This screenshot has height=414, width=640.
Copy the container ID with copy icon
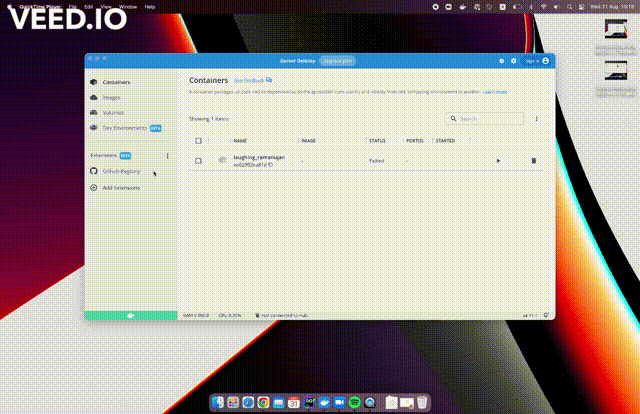click(x=270, y=165)
